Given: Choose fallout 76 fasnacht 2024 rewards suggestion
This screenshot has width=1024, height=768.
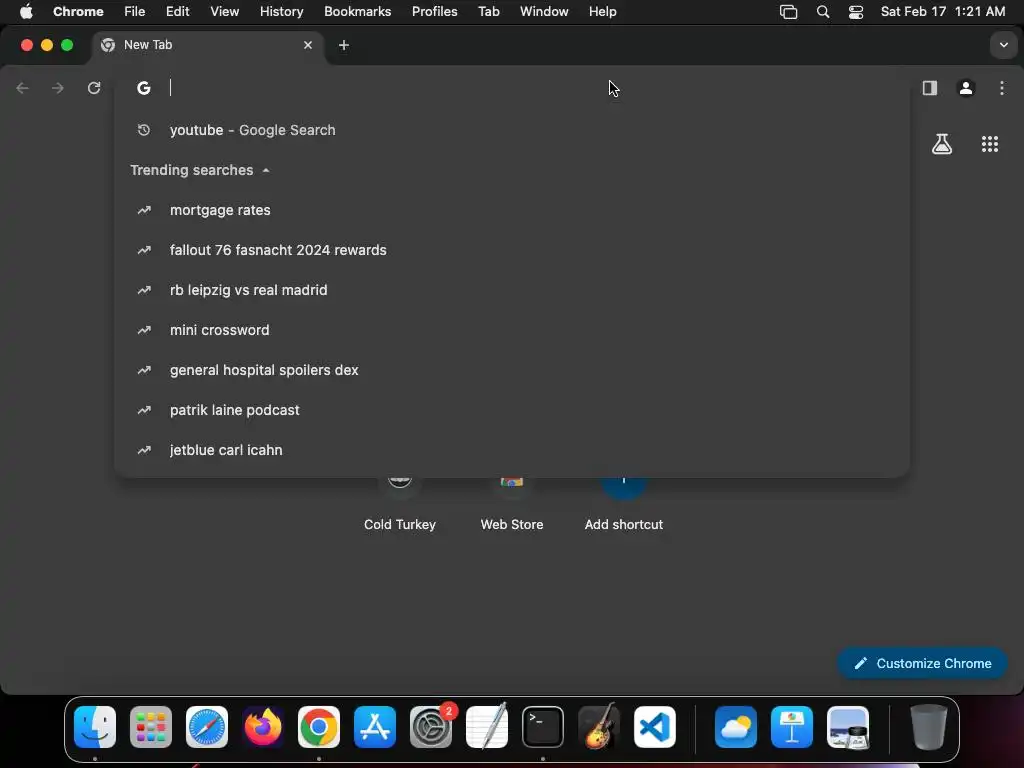Looking at the screenshot, I should point(512,250).
